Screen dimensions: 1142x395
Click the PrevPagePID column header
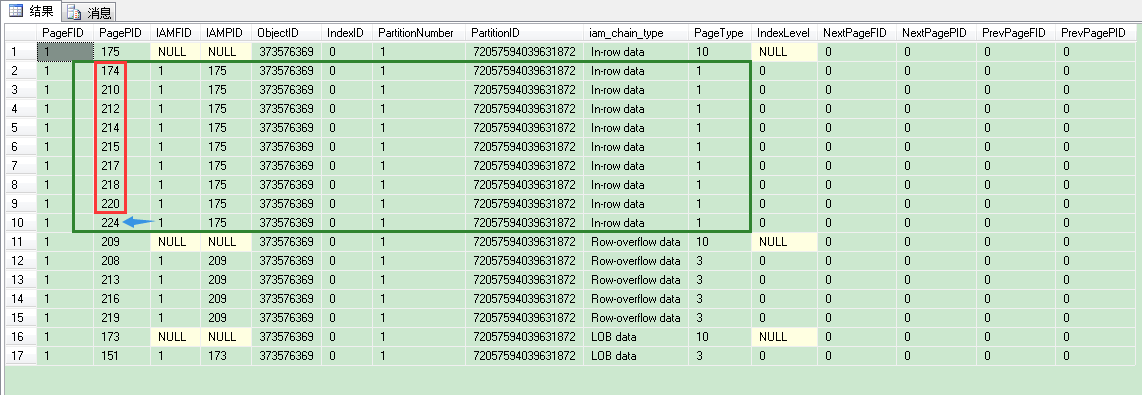[x=1093, y=33]
